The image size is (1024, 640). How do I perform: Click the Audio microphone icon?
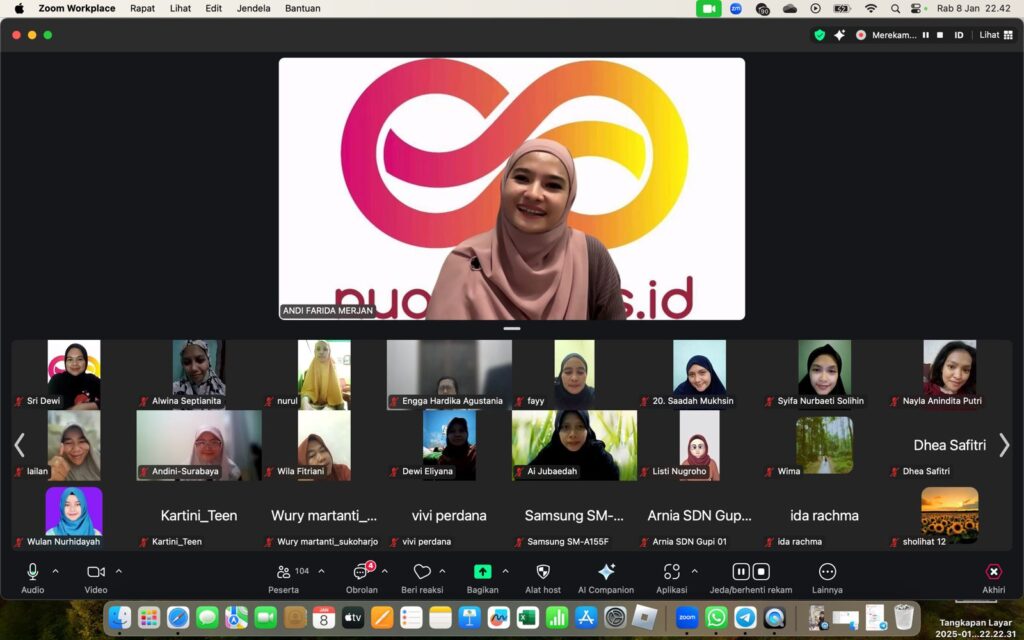pos(32,572)
